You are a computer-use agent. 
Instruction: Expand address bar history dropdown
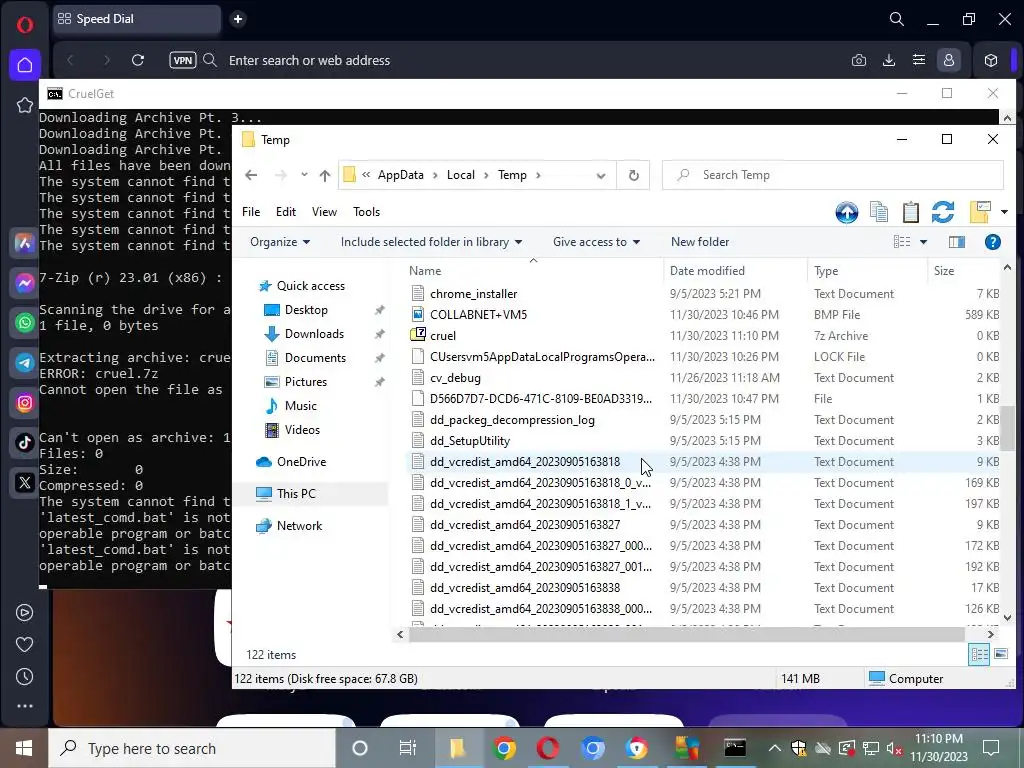pos(601,175)
